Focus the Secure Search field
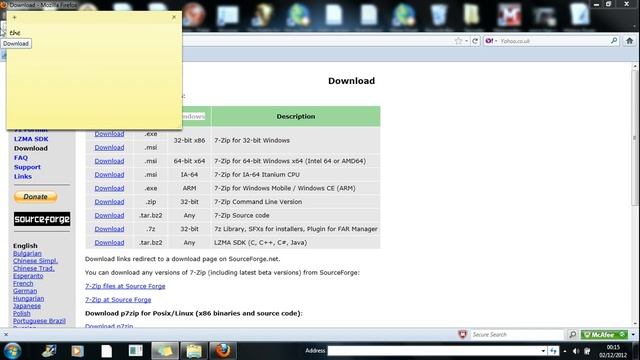640x360 pixels. coord(516,335)
